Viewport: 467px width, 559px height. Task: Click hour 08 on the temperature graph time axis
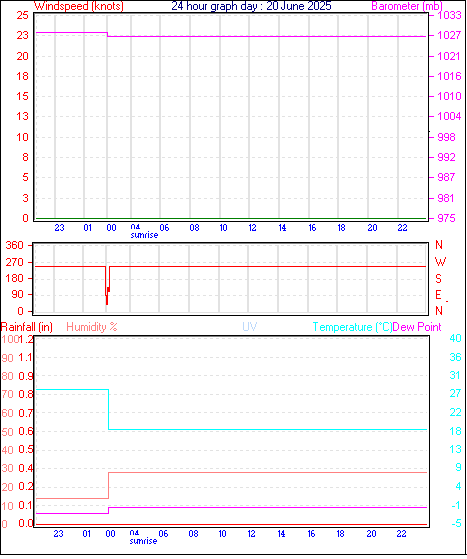pos(193,534)
